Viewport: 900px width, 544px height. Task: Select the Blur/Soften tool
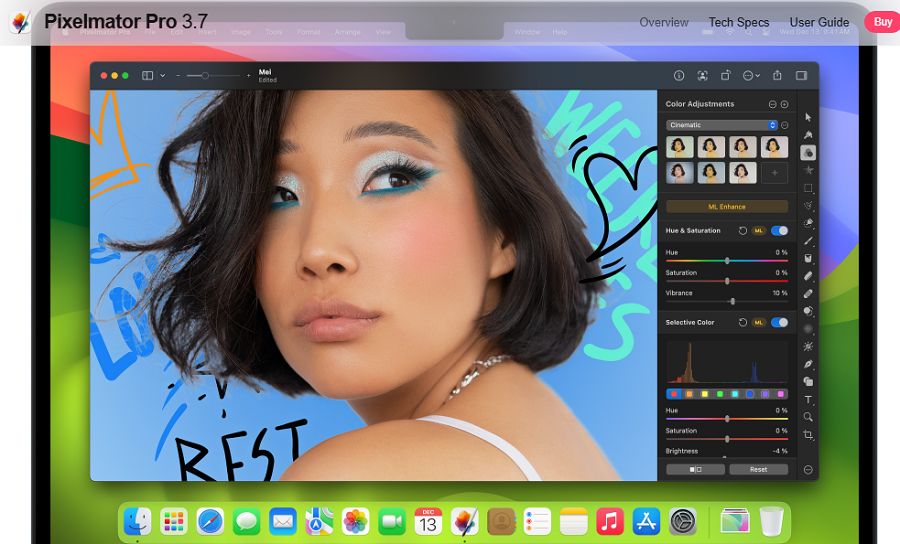coord(808,329)
